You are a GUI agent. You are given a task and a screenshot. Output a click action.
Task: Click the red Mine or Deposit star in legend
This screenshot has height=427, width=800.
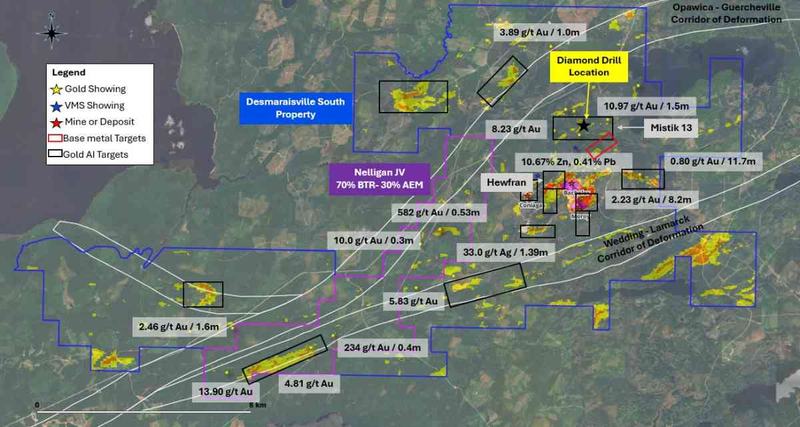(x=57, y=122)
